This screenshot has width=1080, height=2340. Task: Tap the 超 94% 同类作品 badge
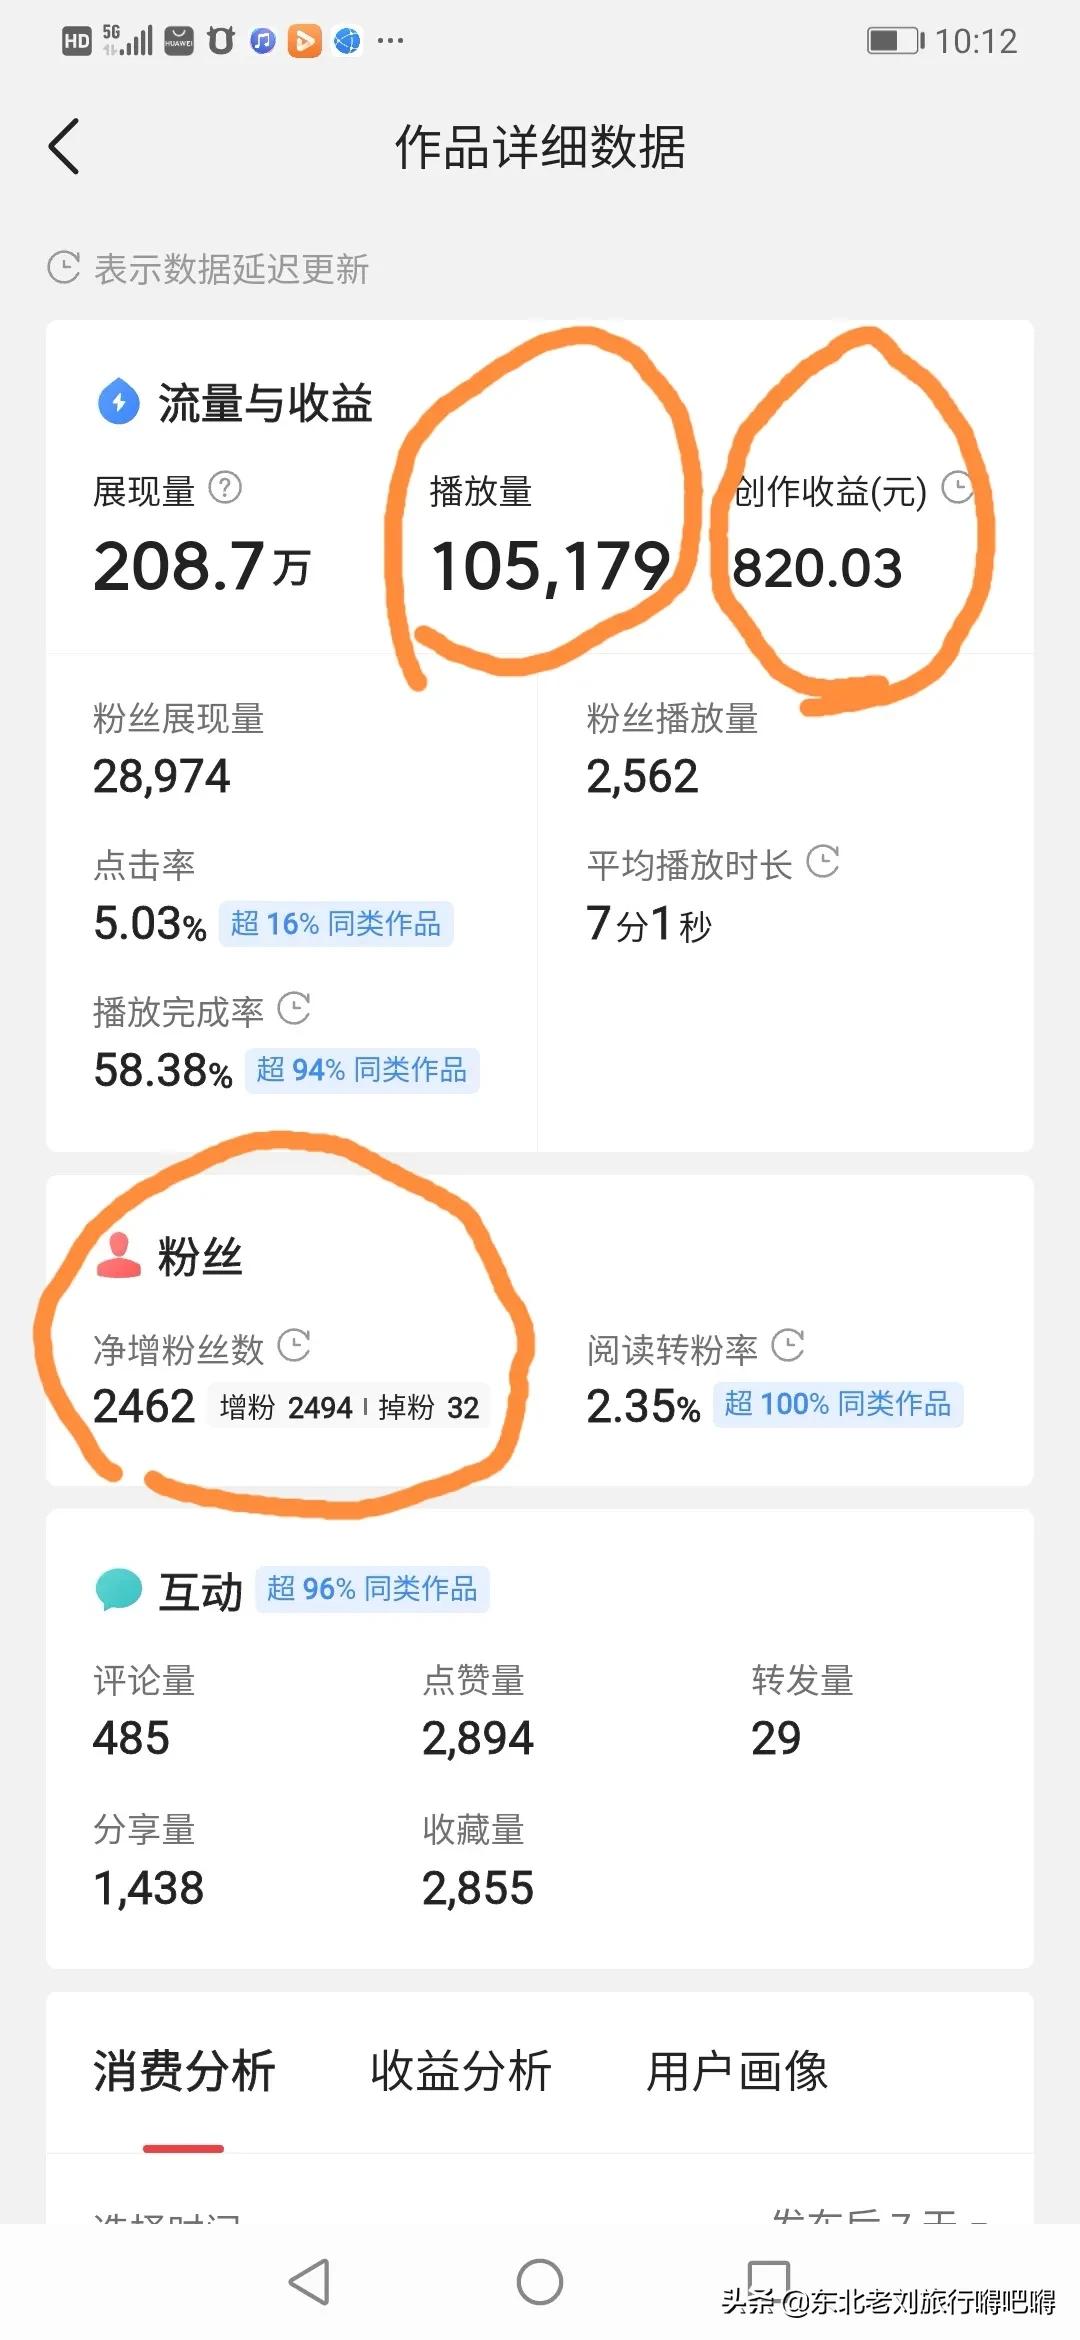click(362, 1070)
